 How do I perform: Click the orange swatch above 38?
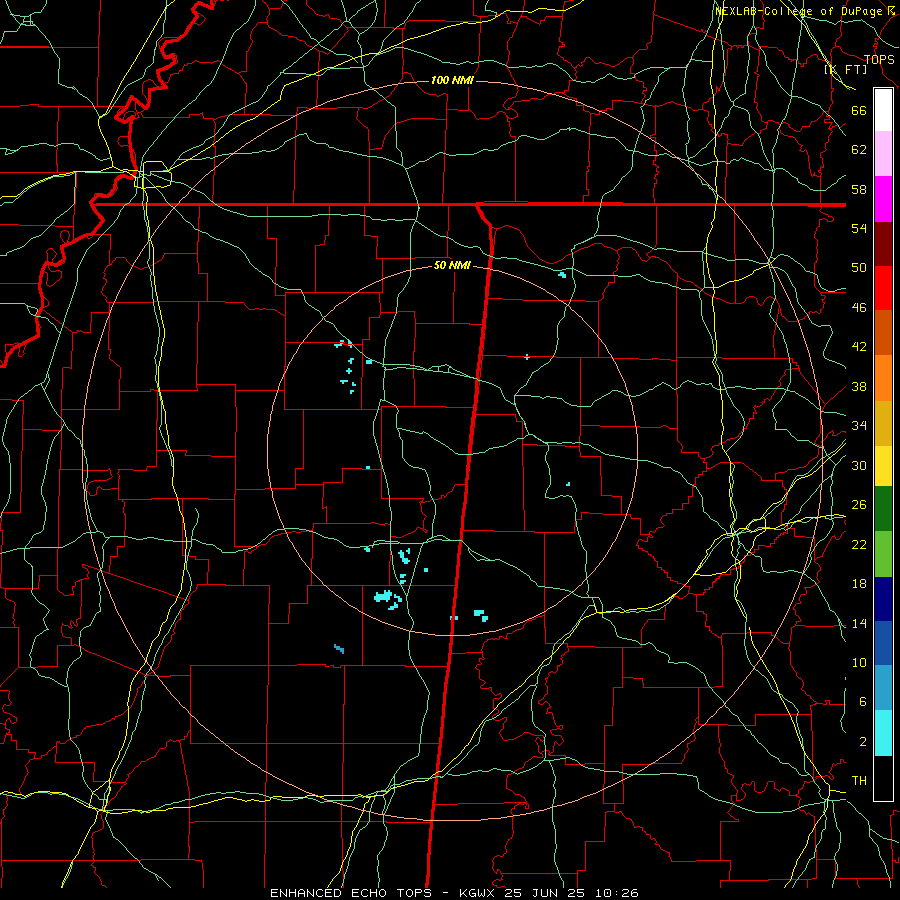click(x=883, y=378)
